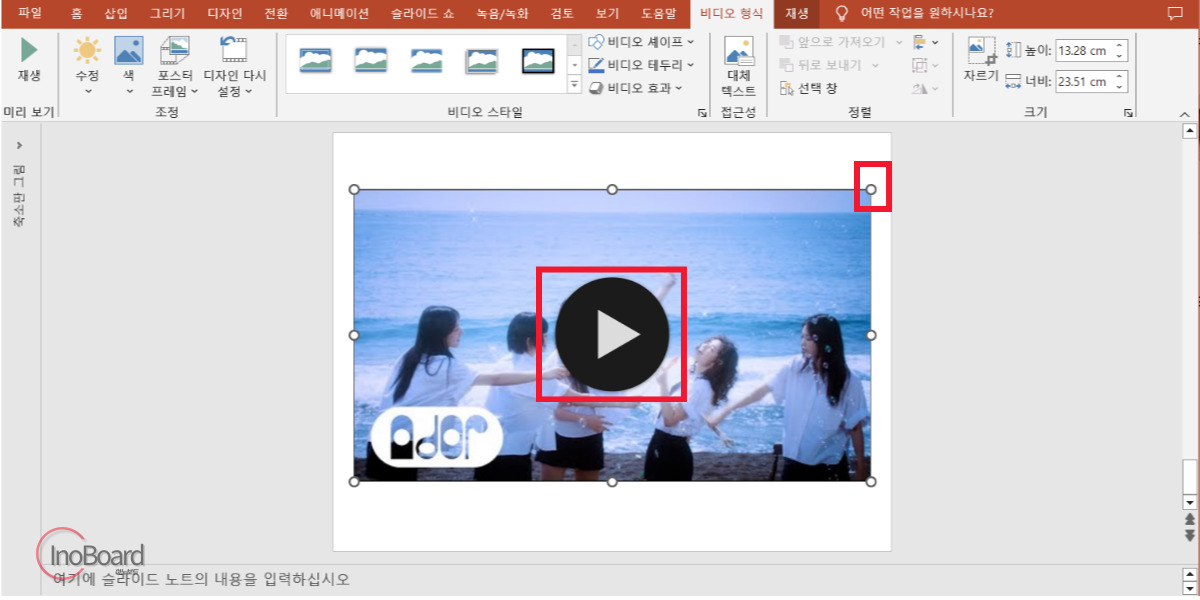Apply the second video style thumbnail
The image size is (1200, 600).
click(371, 61)
